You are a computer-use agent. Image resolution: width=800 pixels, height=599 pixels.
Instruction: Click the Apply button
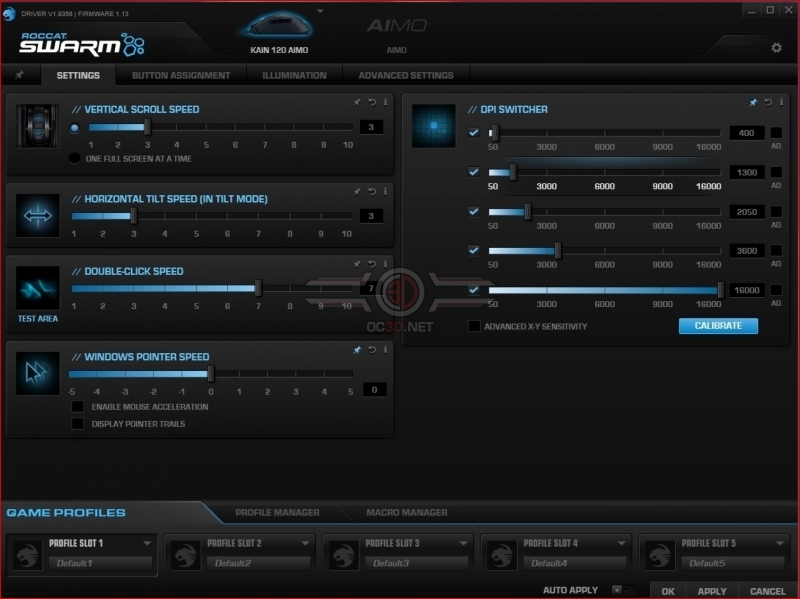click(x=712, y=591)
